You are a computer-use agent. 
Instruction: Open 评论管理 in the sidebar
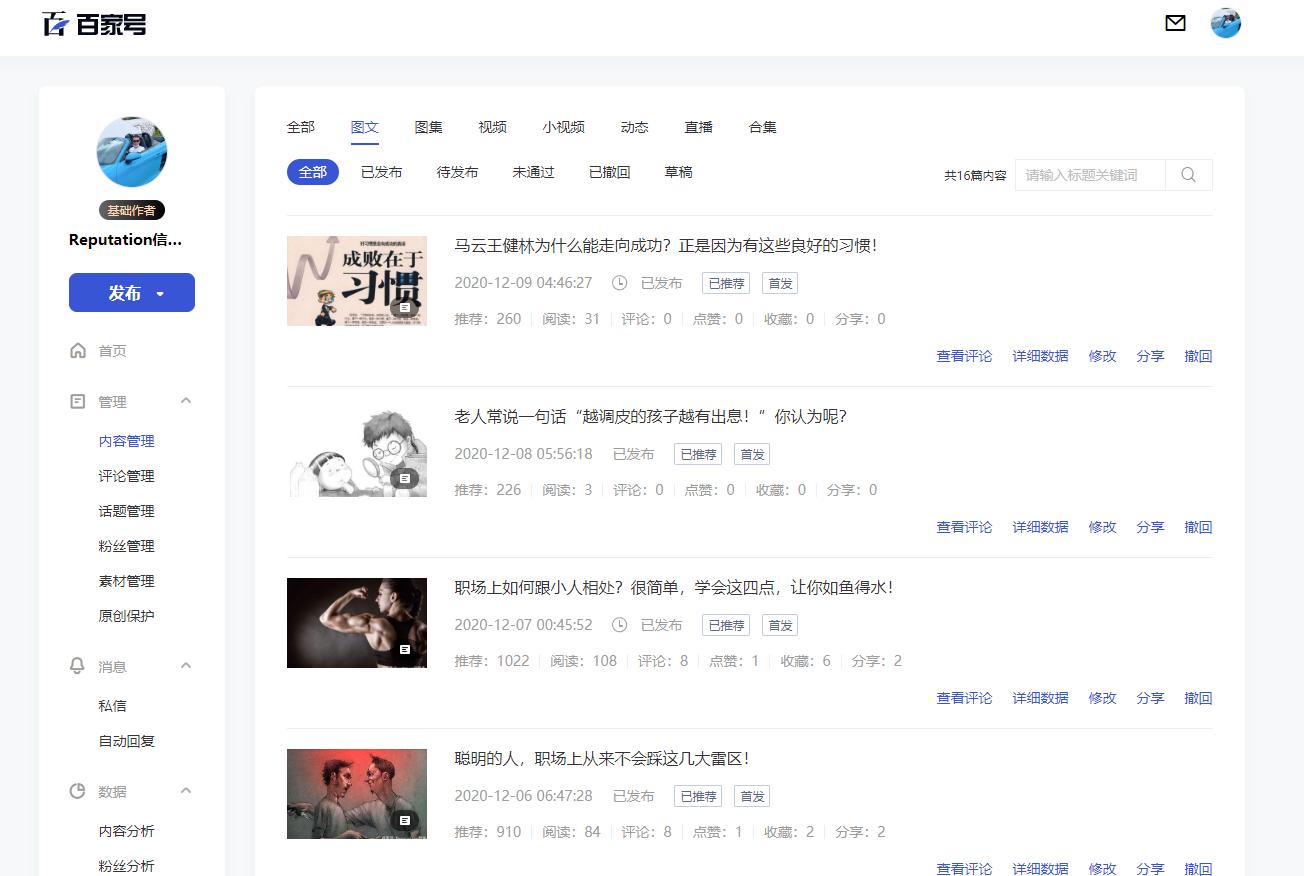click(x=127, y=476)
